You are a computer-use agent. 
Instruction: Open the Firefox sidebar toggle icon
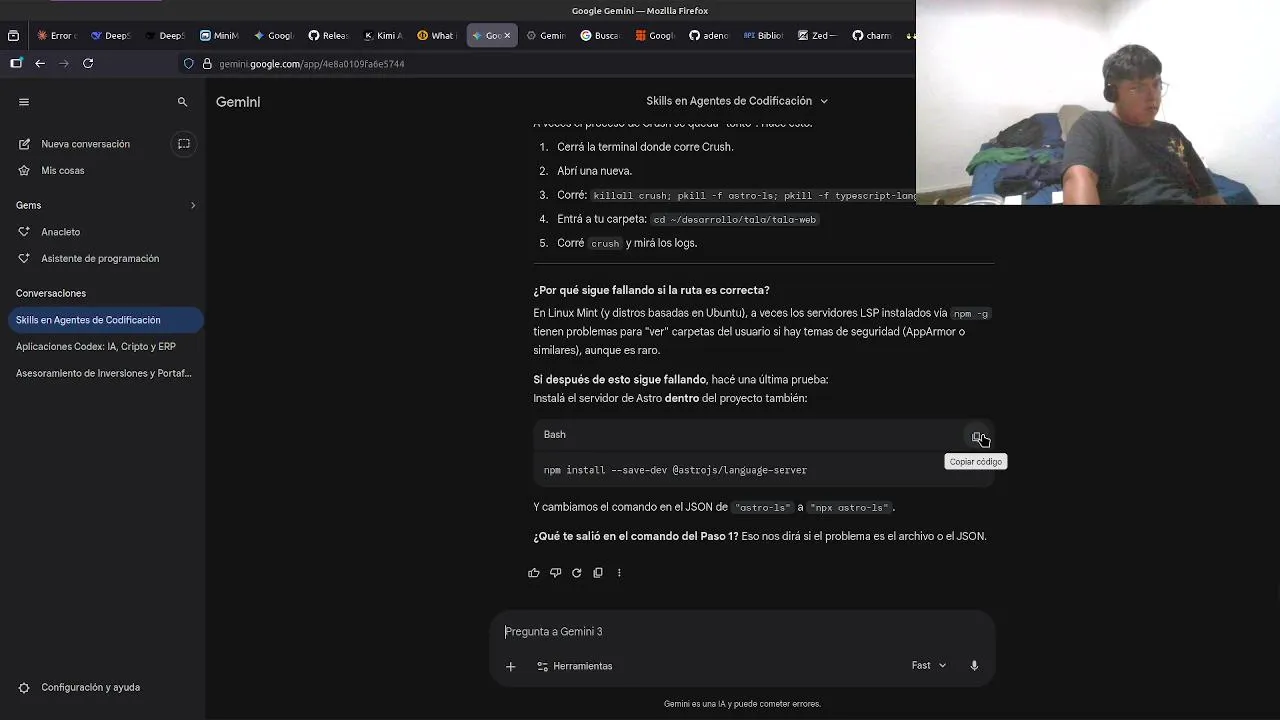(x=15, y=63)
